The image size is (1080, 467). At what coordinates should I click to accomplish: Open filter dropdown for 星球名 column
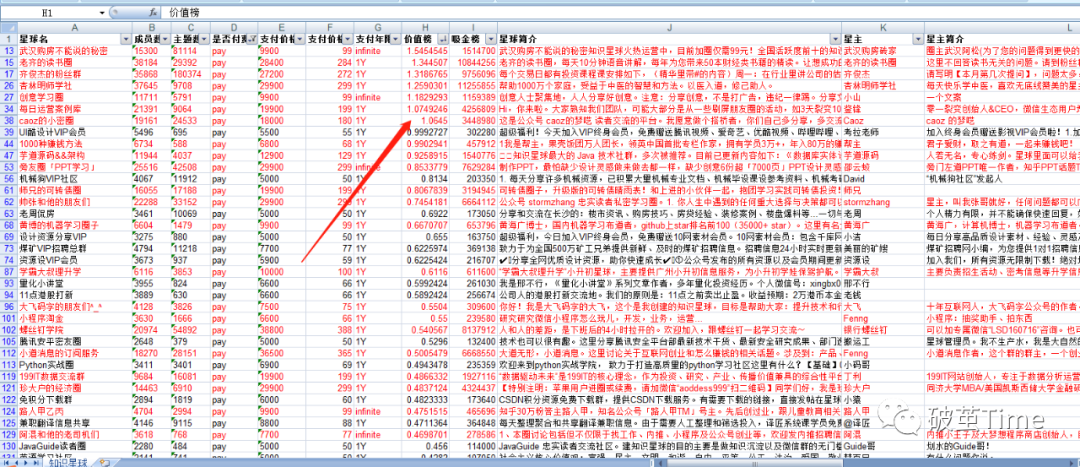pyautogui.click(x=125, y=39)
